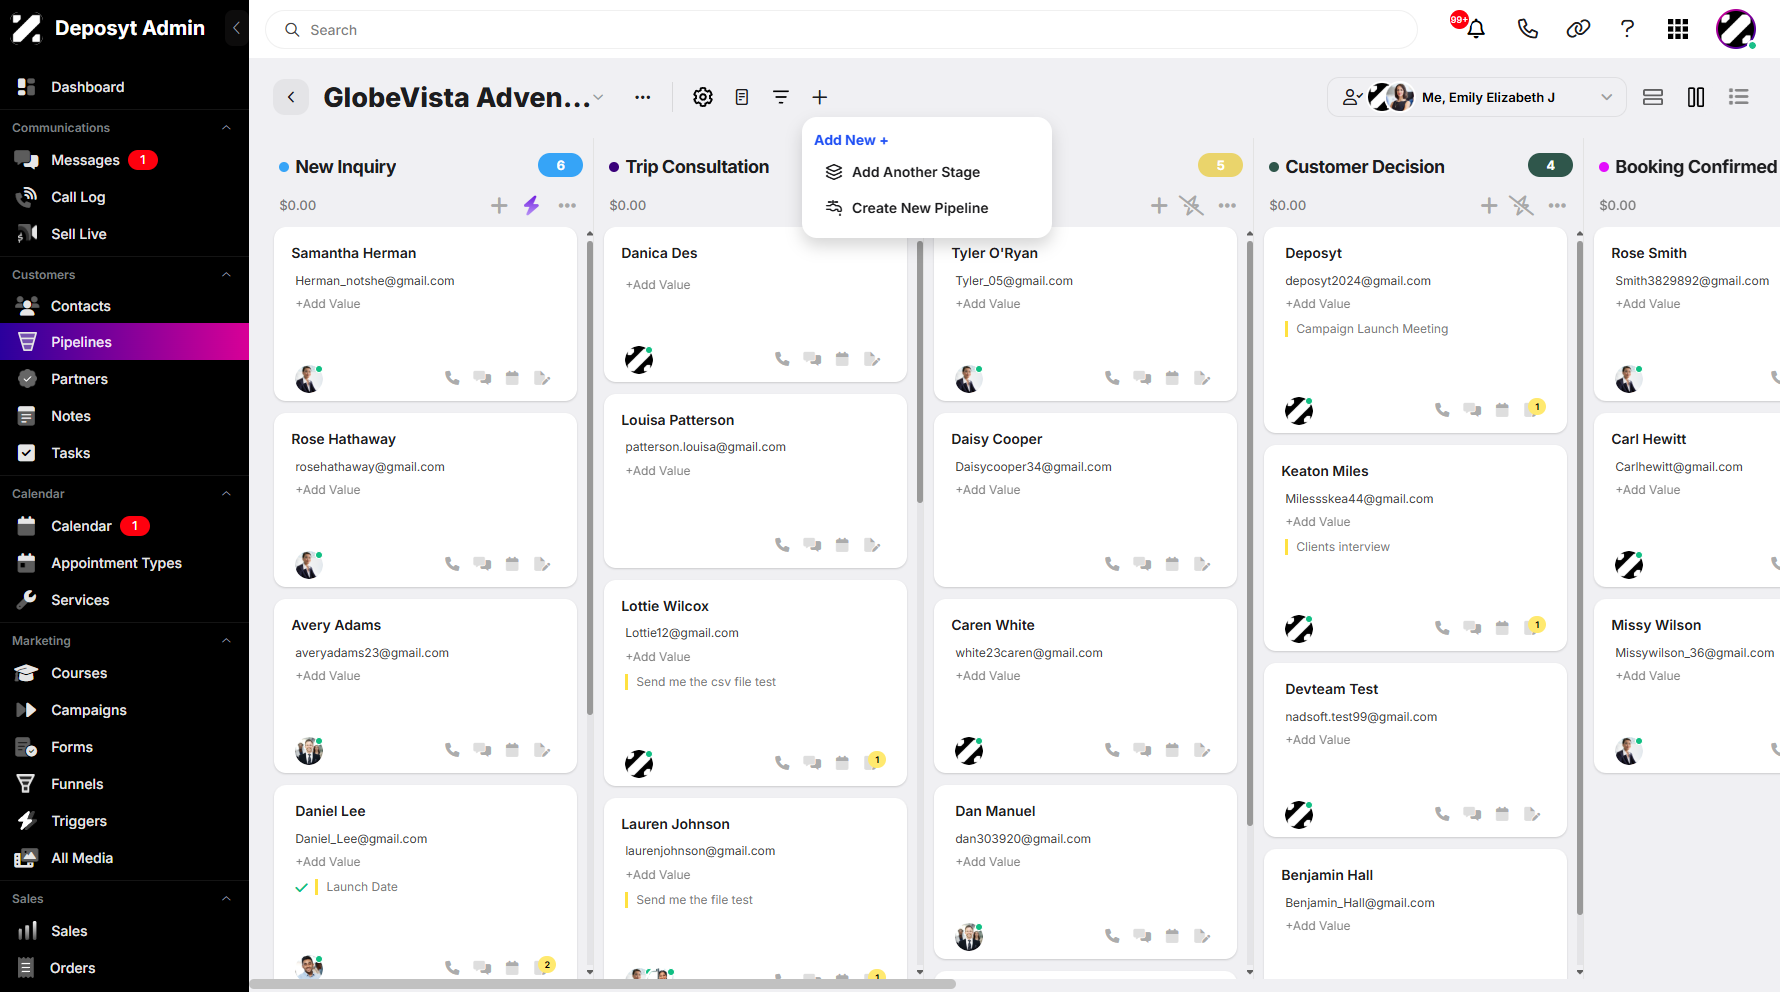
Task: Open the notifications bell
Action: (x=1475, y=29)
